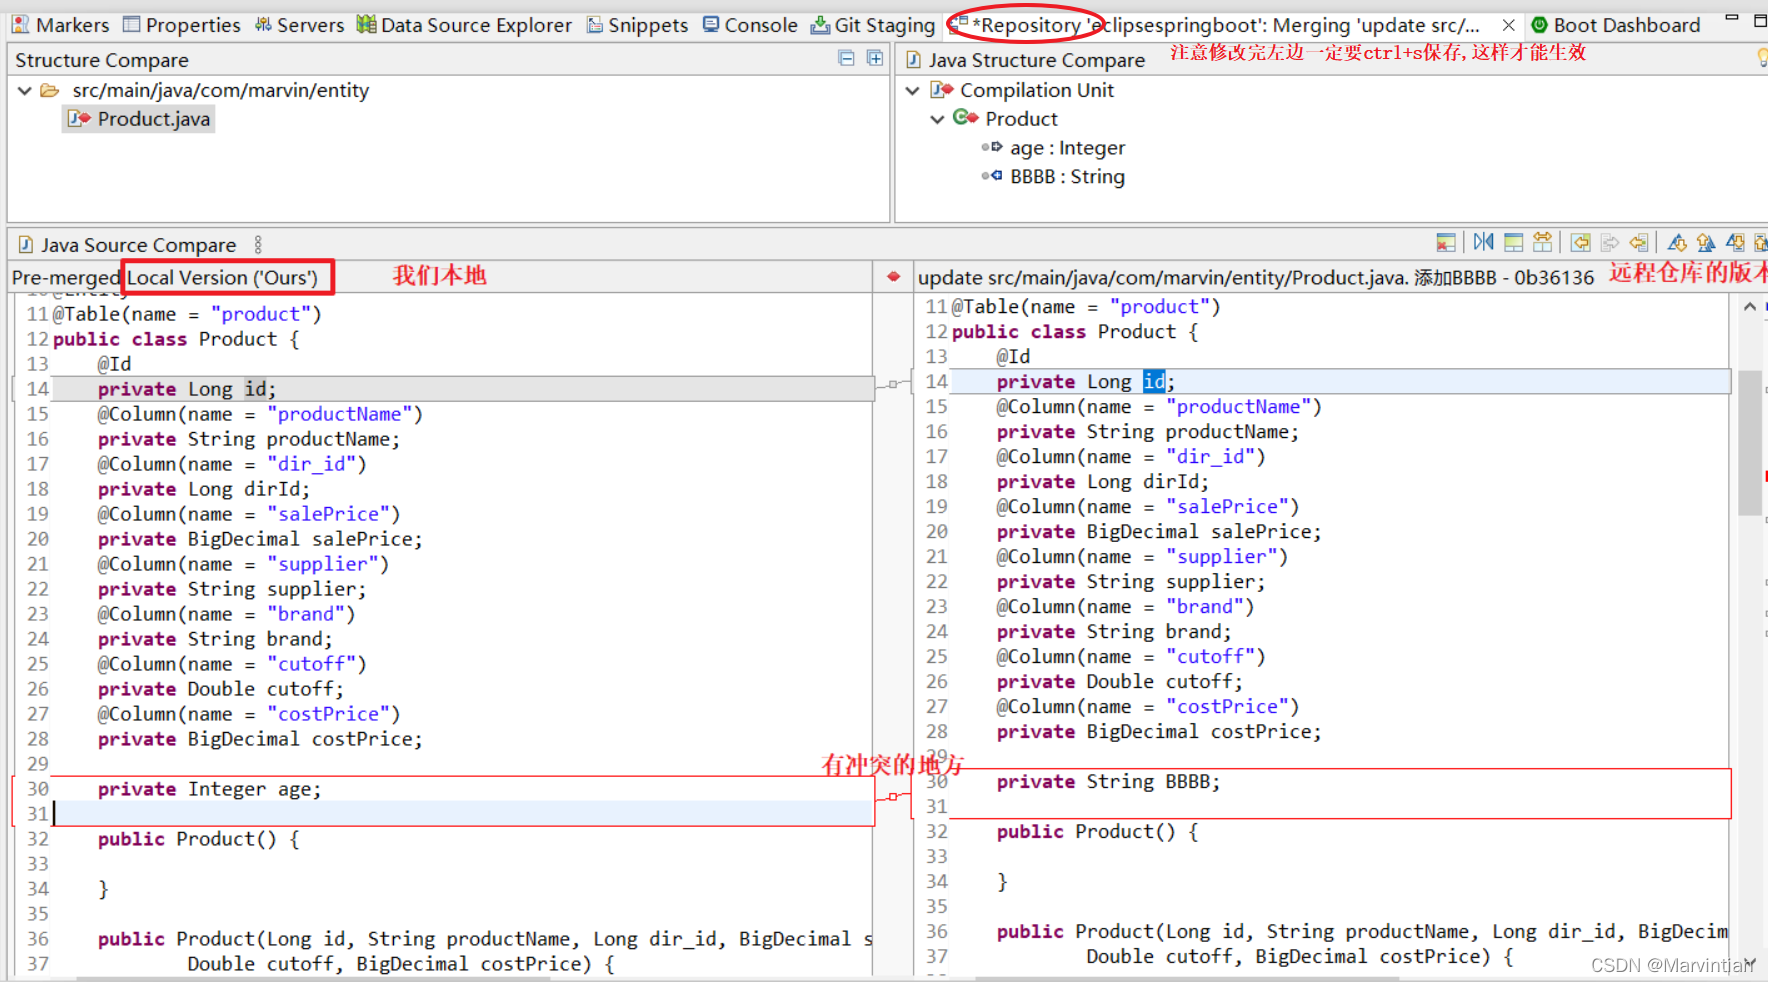Viewport: 1768px width, 982px height.
Task: Click the remote commit label '添加BBBB - 0b36136'
Action: [x=1504, y=277]
